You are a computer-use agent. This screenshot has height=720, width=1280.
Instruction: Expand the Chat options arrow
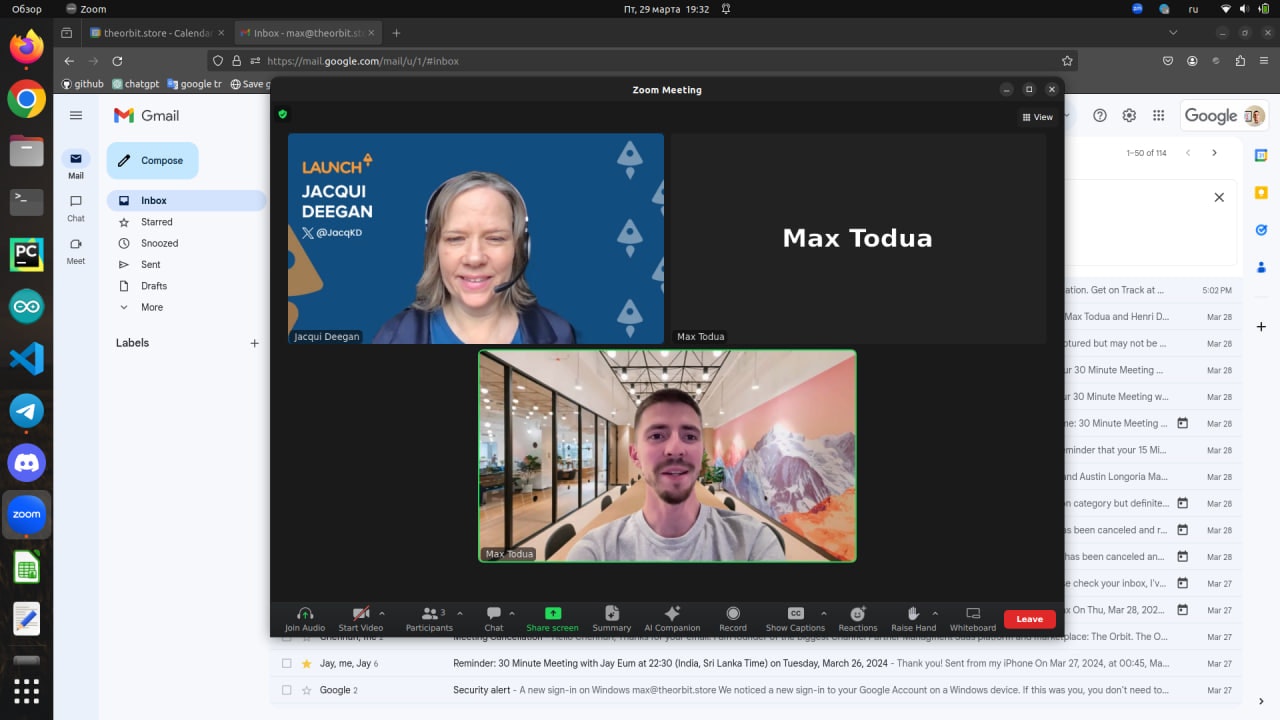click(512, 613)
